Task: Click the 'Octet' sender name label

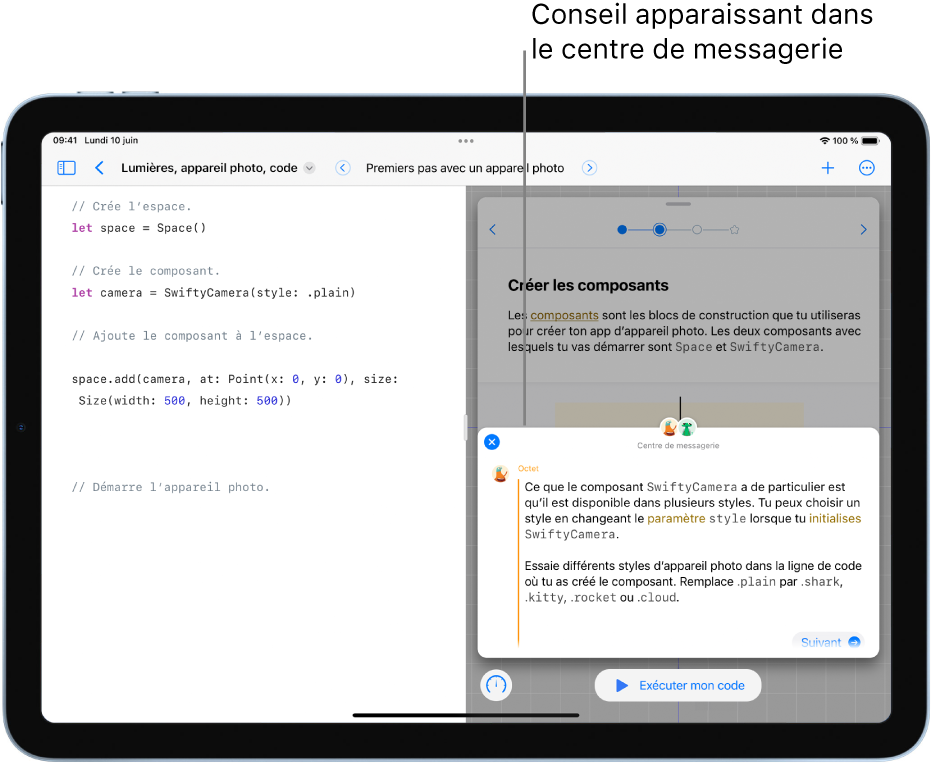Action: (x=528, y=468)
